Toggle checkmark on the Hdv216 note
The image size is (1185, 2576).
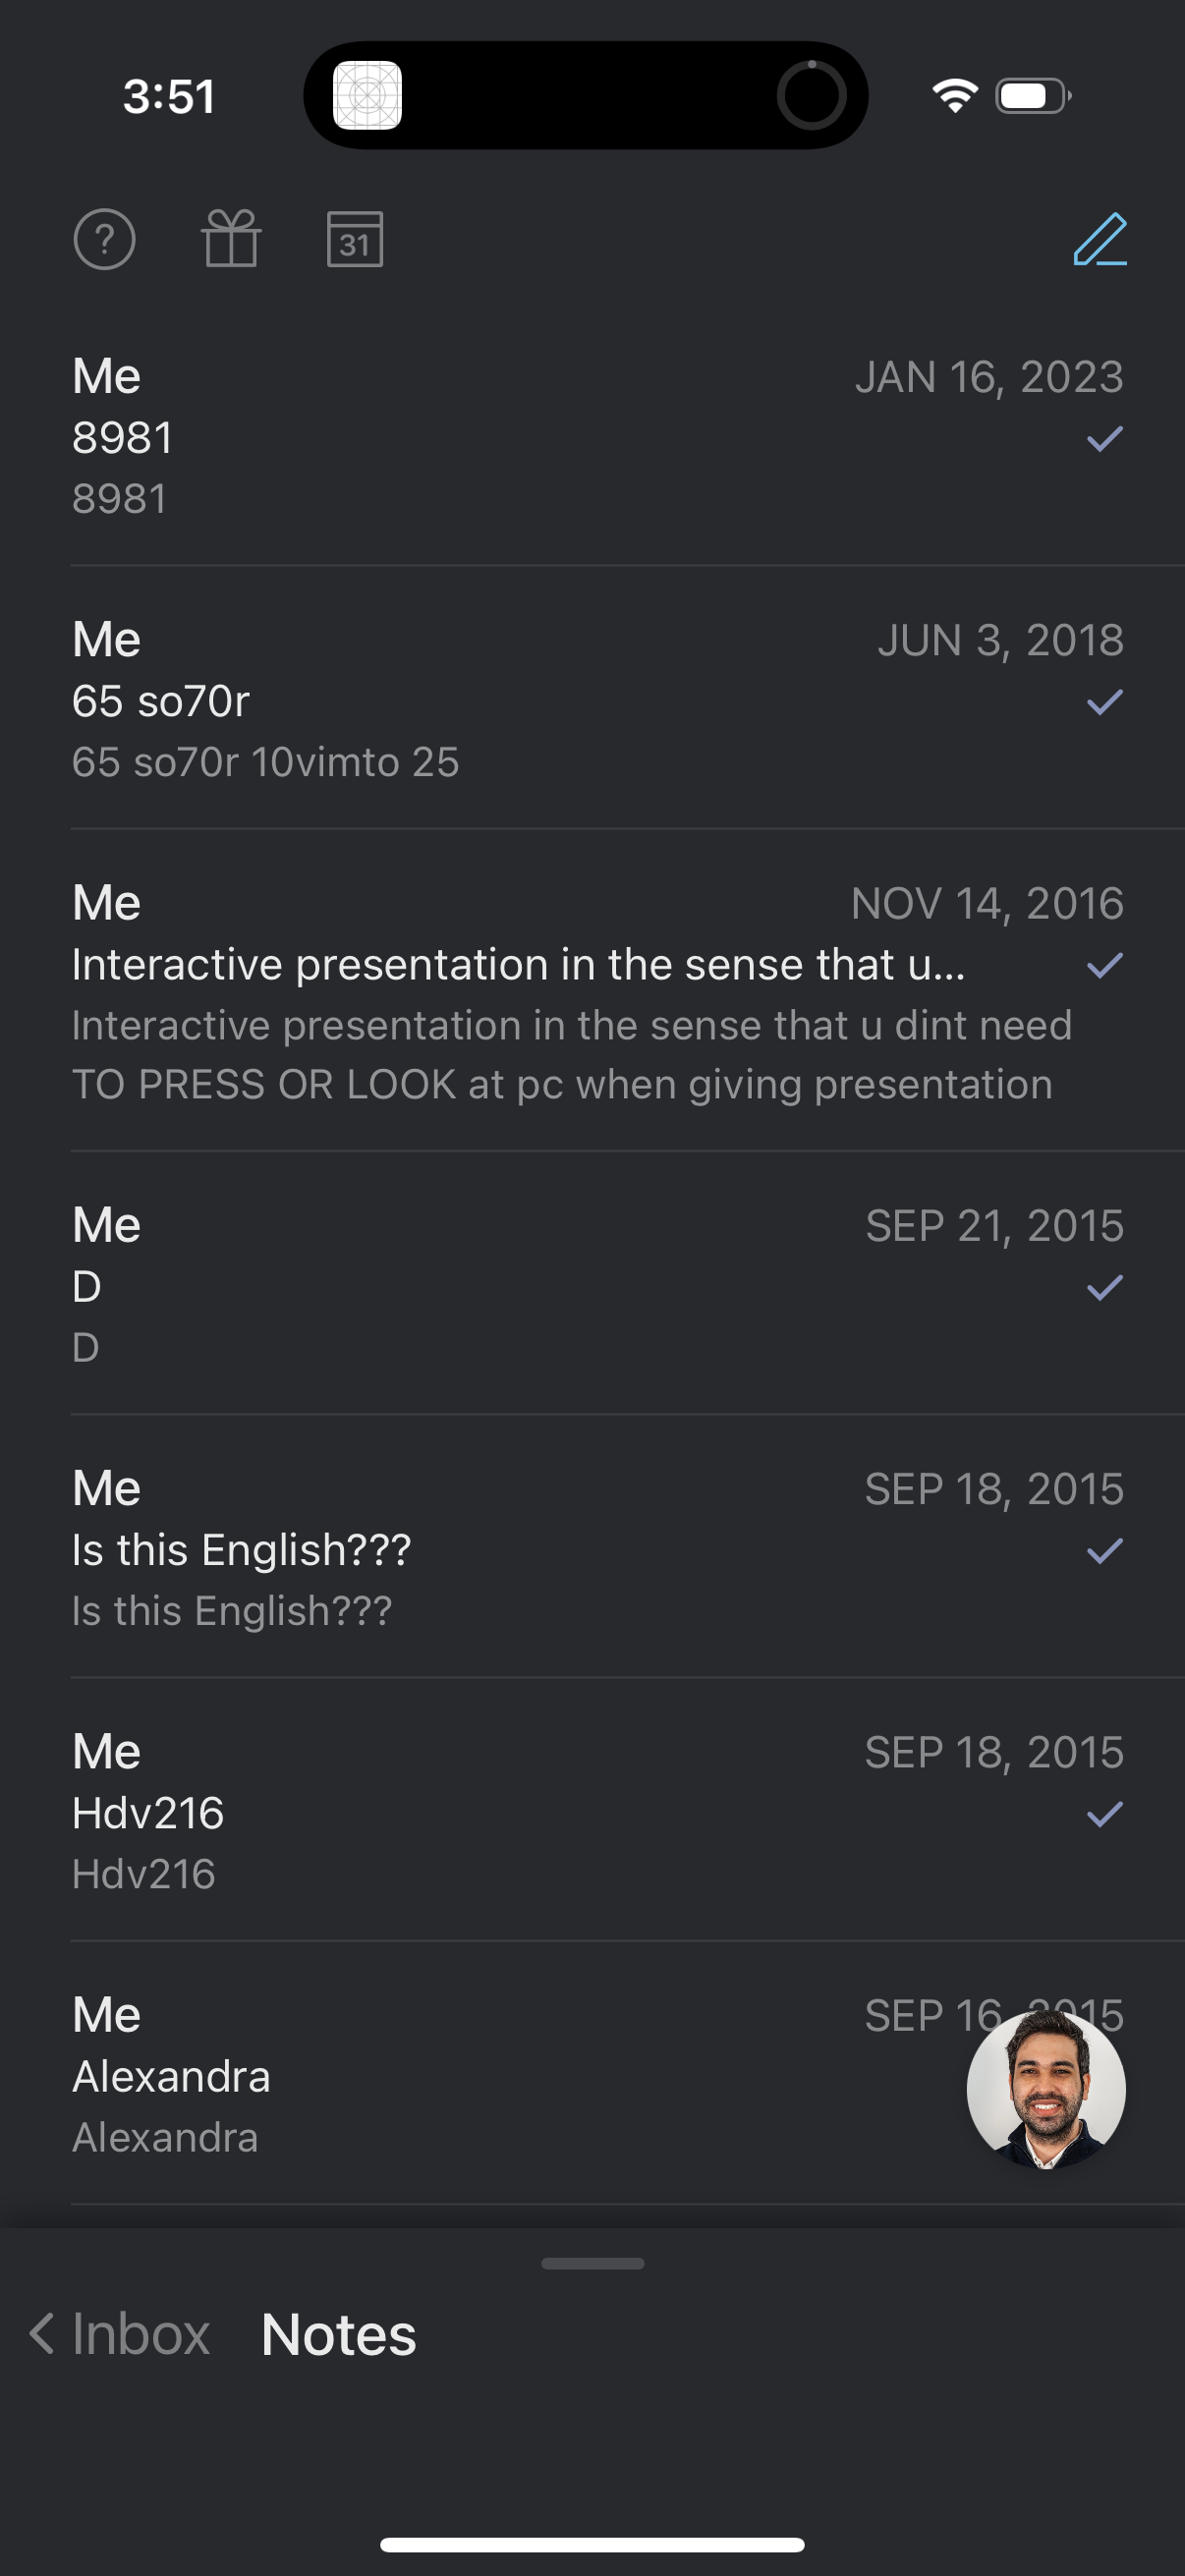point(1104,1814)
